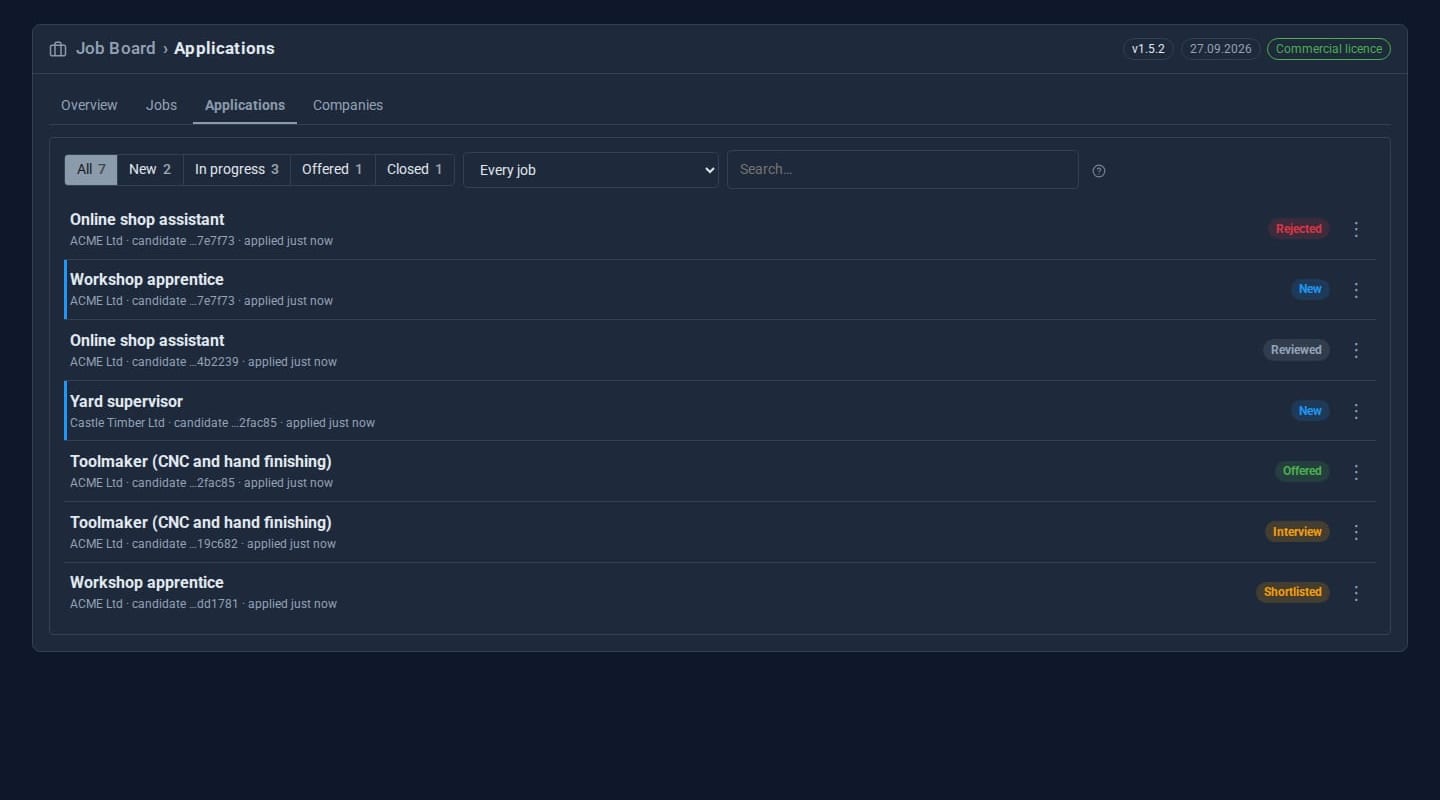Open the Every job dropdown
This screenshot has width=1440, height=800.
591,170
